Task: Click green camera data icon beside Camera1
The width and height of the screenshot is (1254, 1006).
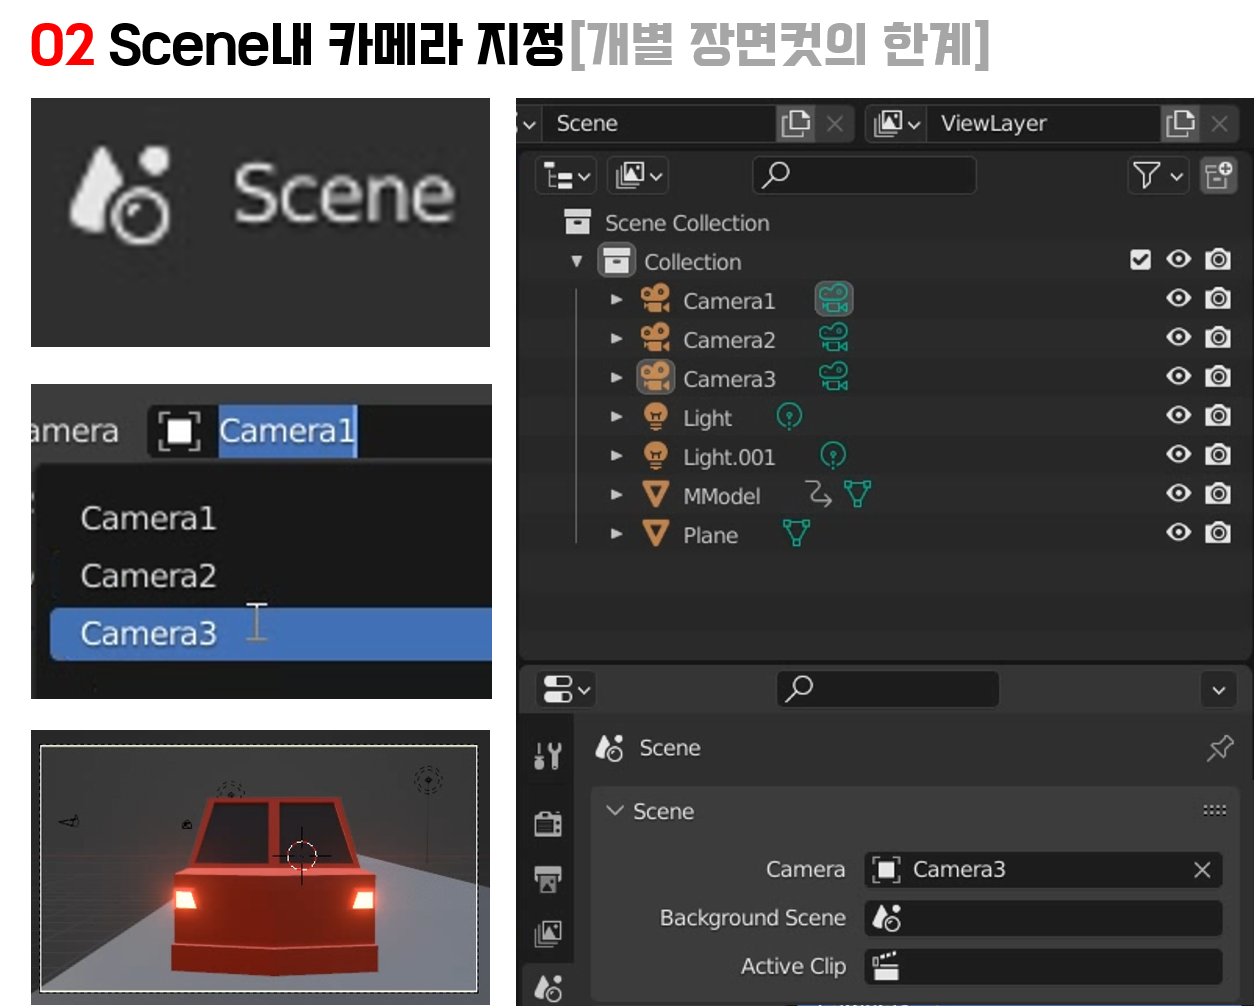Action: tap(833, 298)
